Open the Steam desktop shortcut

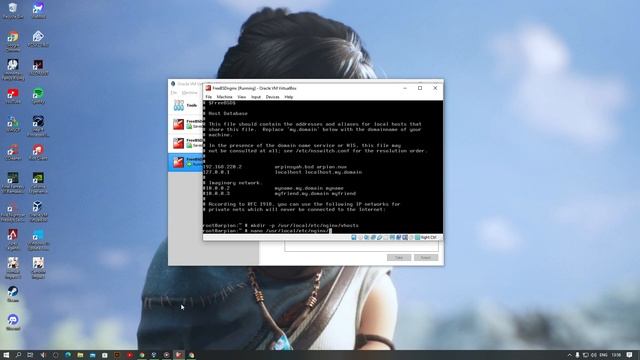(13, 294)
